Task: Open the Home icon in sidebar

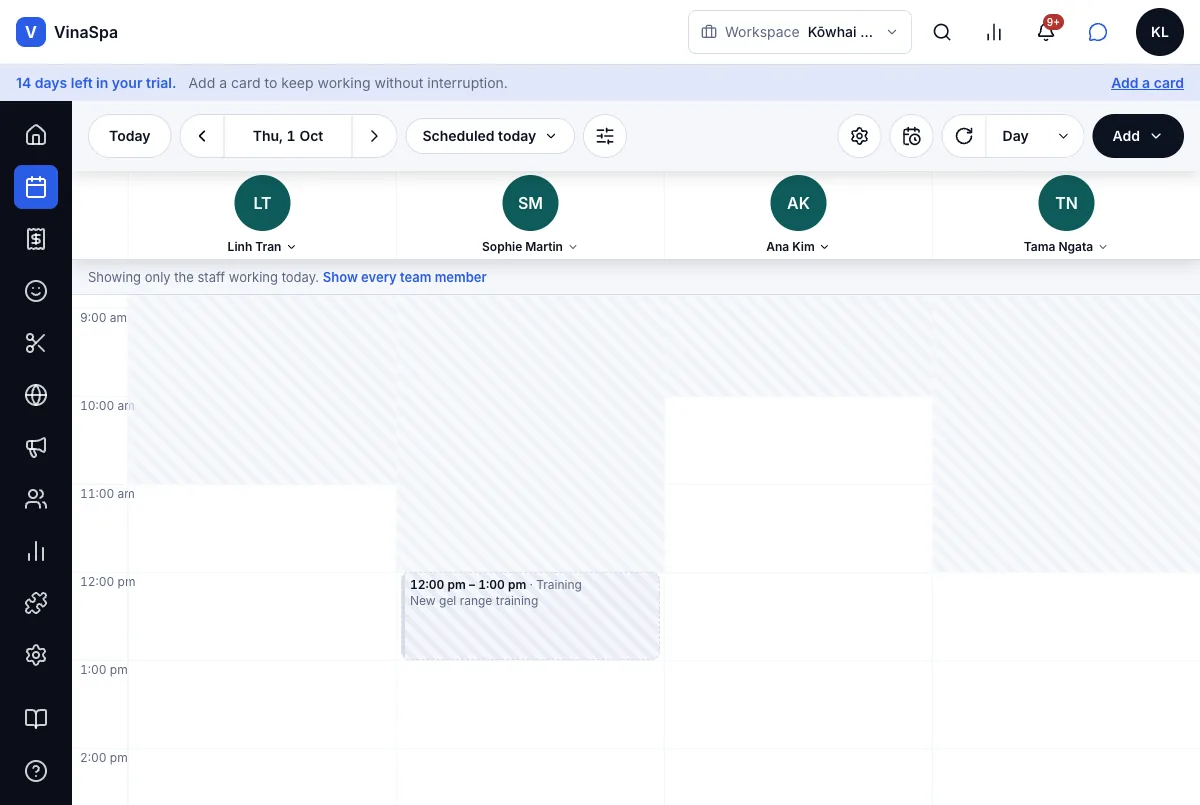Action: click(36, 135)
